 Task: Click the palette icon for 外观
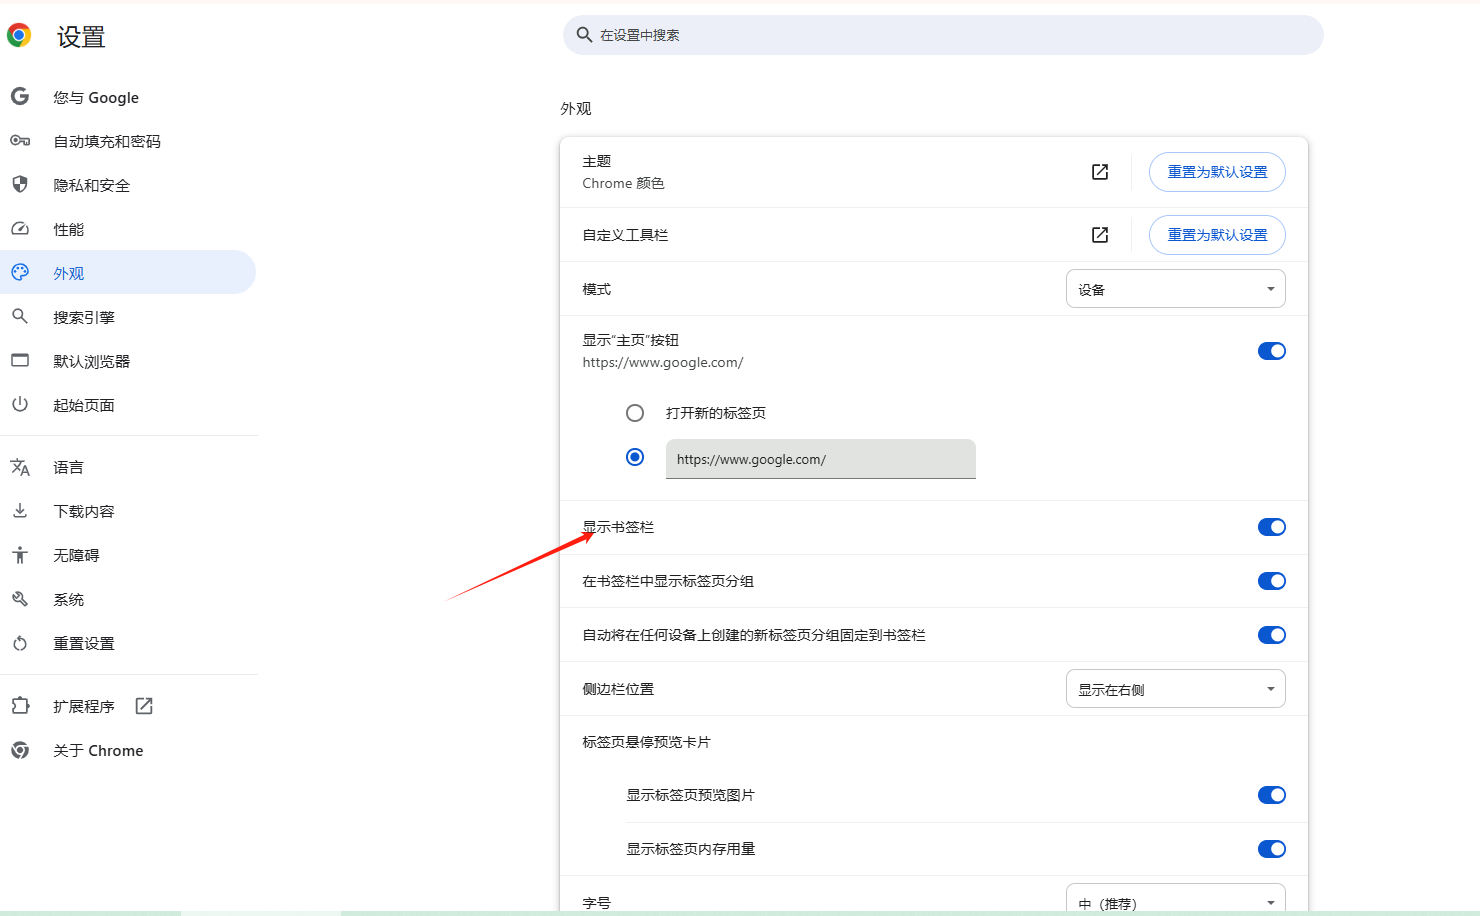(x=20, y=272)
